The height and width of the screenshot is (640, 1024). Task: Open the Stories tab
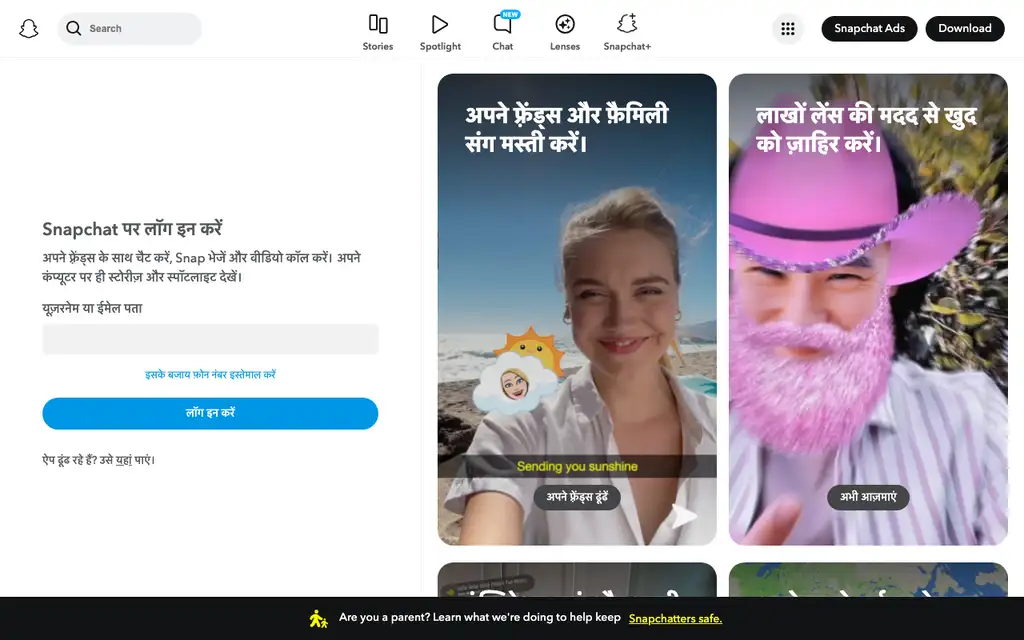tap(377, 33)
